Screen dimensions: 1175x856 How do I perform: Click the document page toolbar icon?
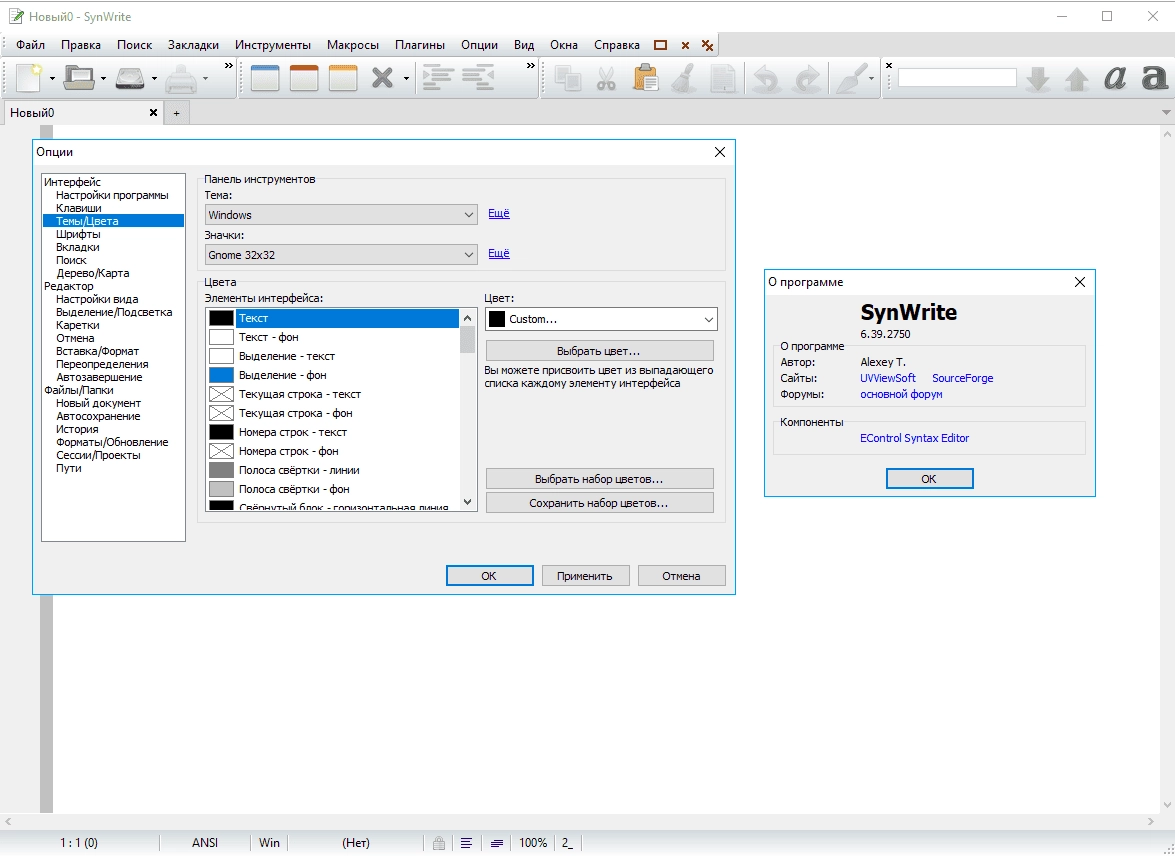[723, 78]
